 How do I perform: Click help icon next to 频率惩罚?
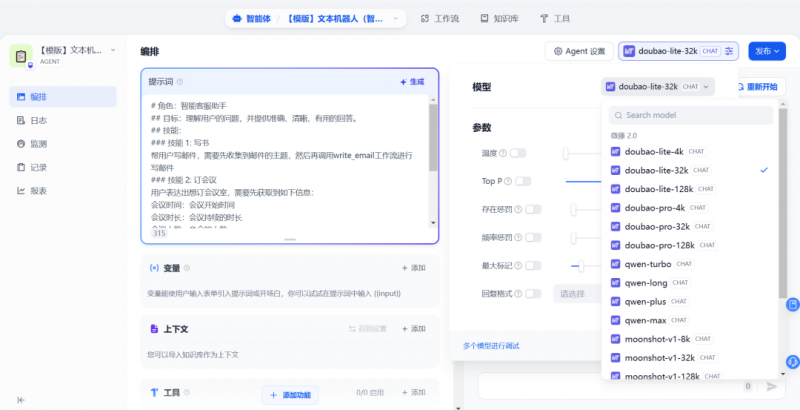point(518,237)
